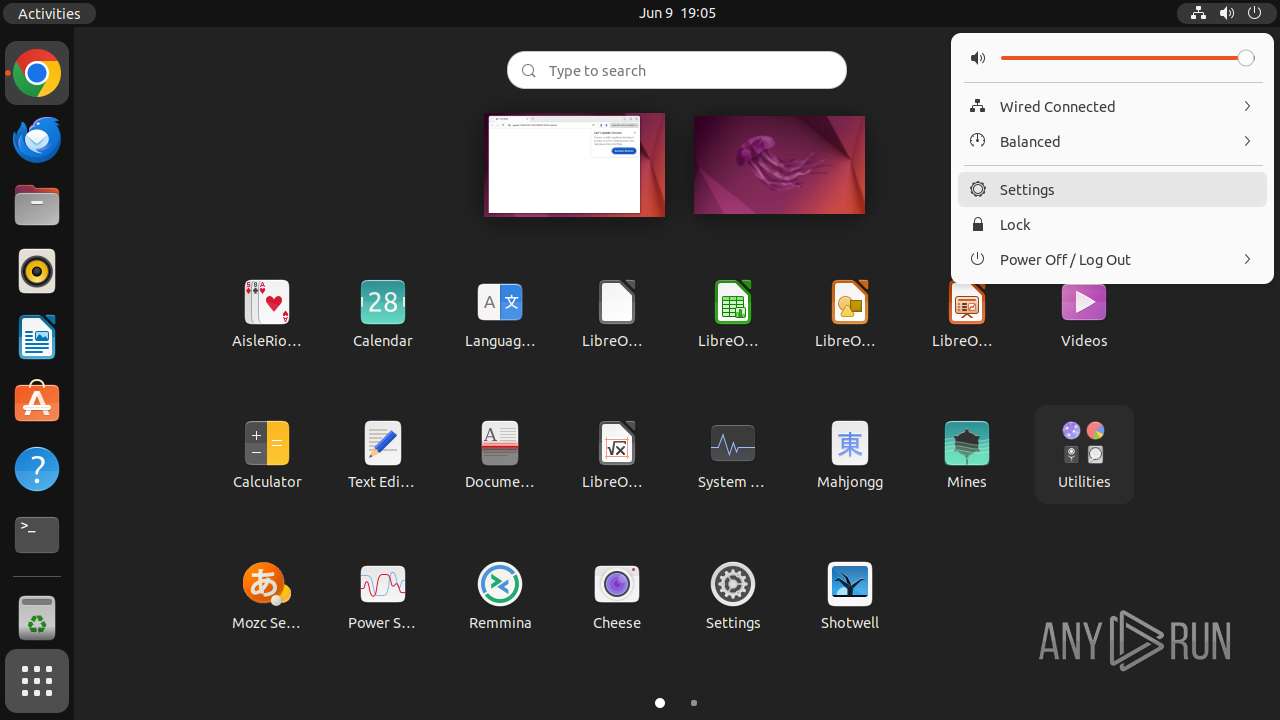Launch LibreOffice Calc green spreadsheet icon
Image resolution: width=1280 pixels, height=720 pixels.
pos(733,314)
